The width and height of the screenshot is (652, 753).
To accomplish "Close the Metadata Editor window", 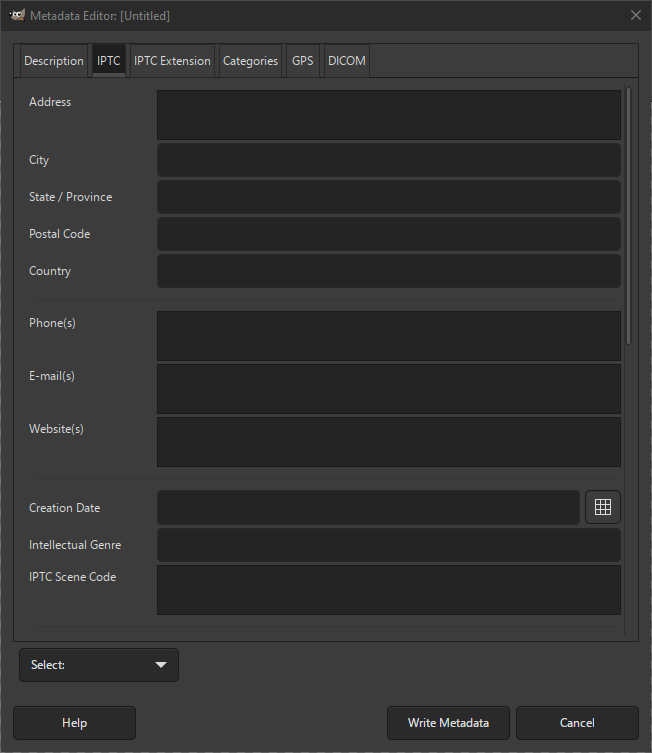I will pos(635,15).
